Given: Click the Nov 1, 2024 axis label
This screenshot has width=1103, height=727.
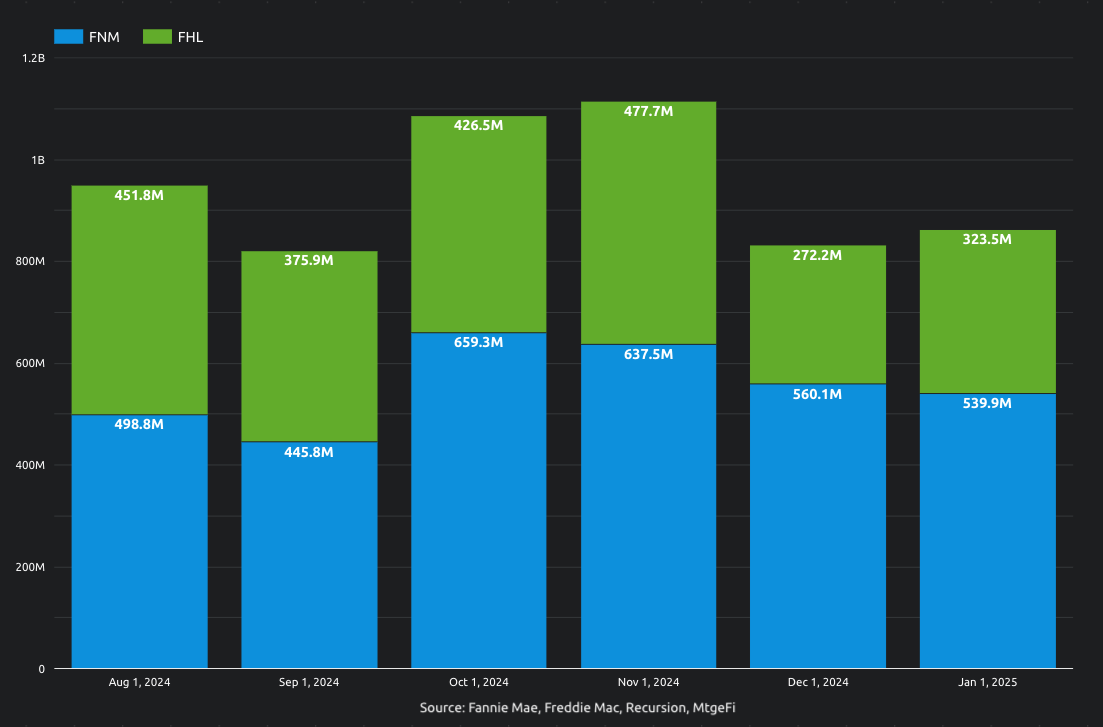Looking at the screenshot, I should [649, 682].
